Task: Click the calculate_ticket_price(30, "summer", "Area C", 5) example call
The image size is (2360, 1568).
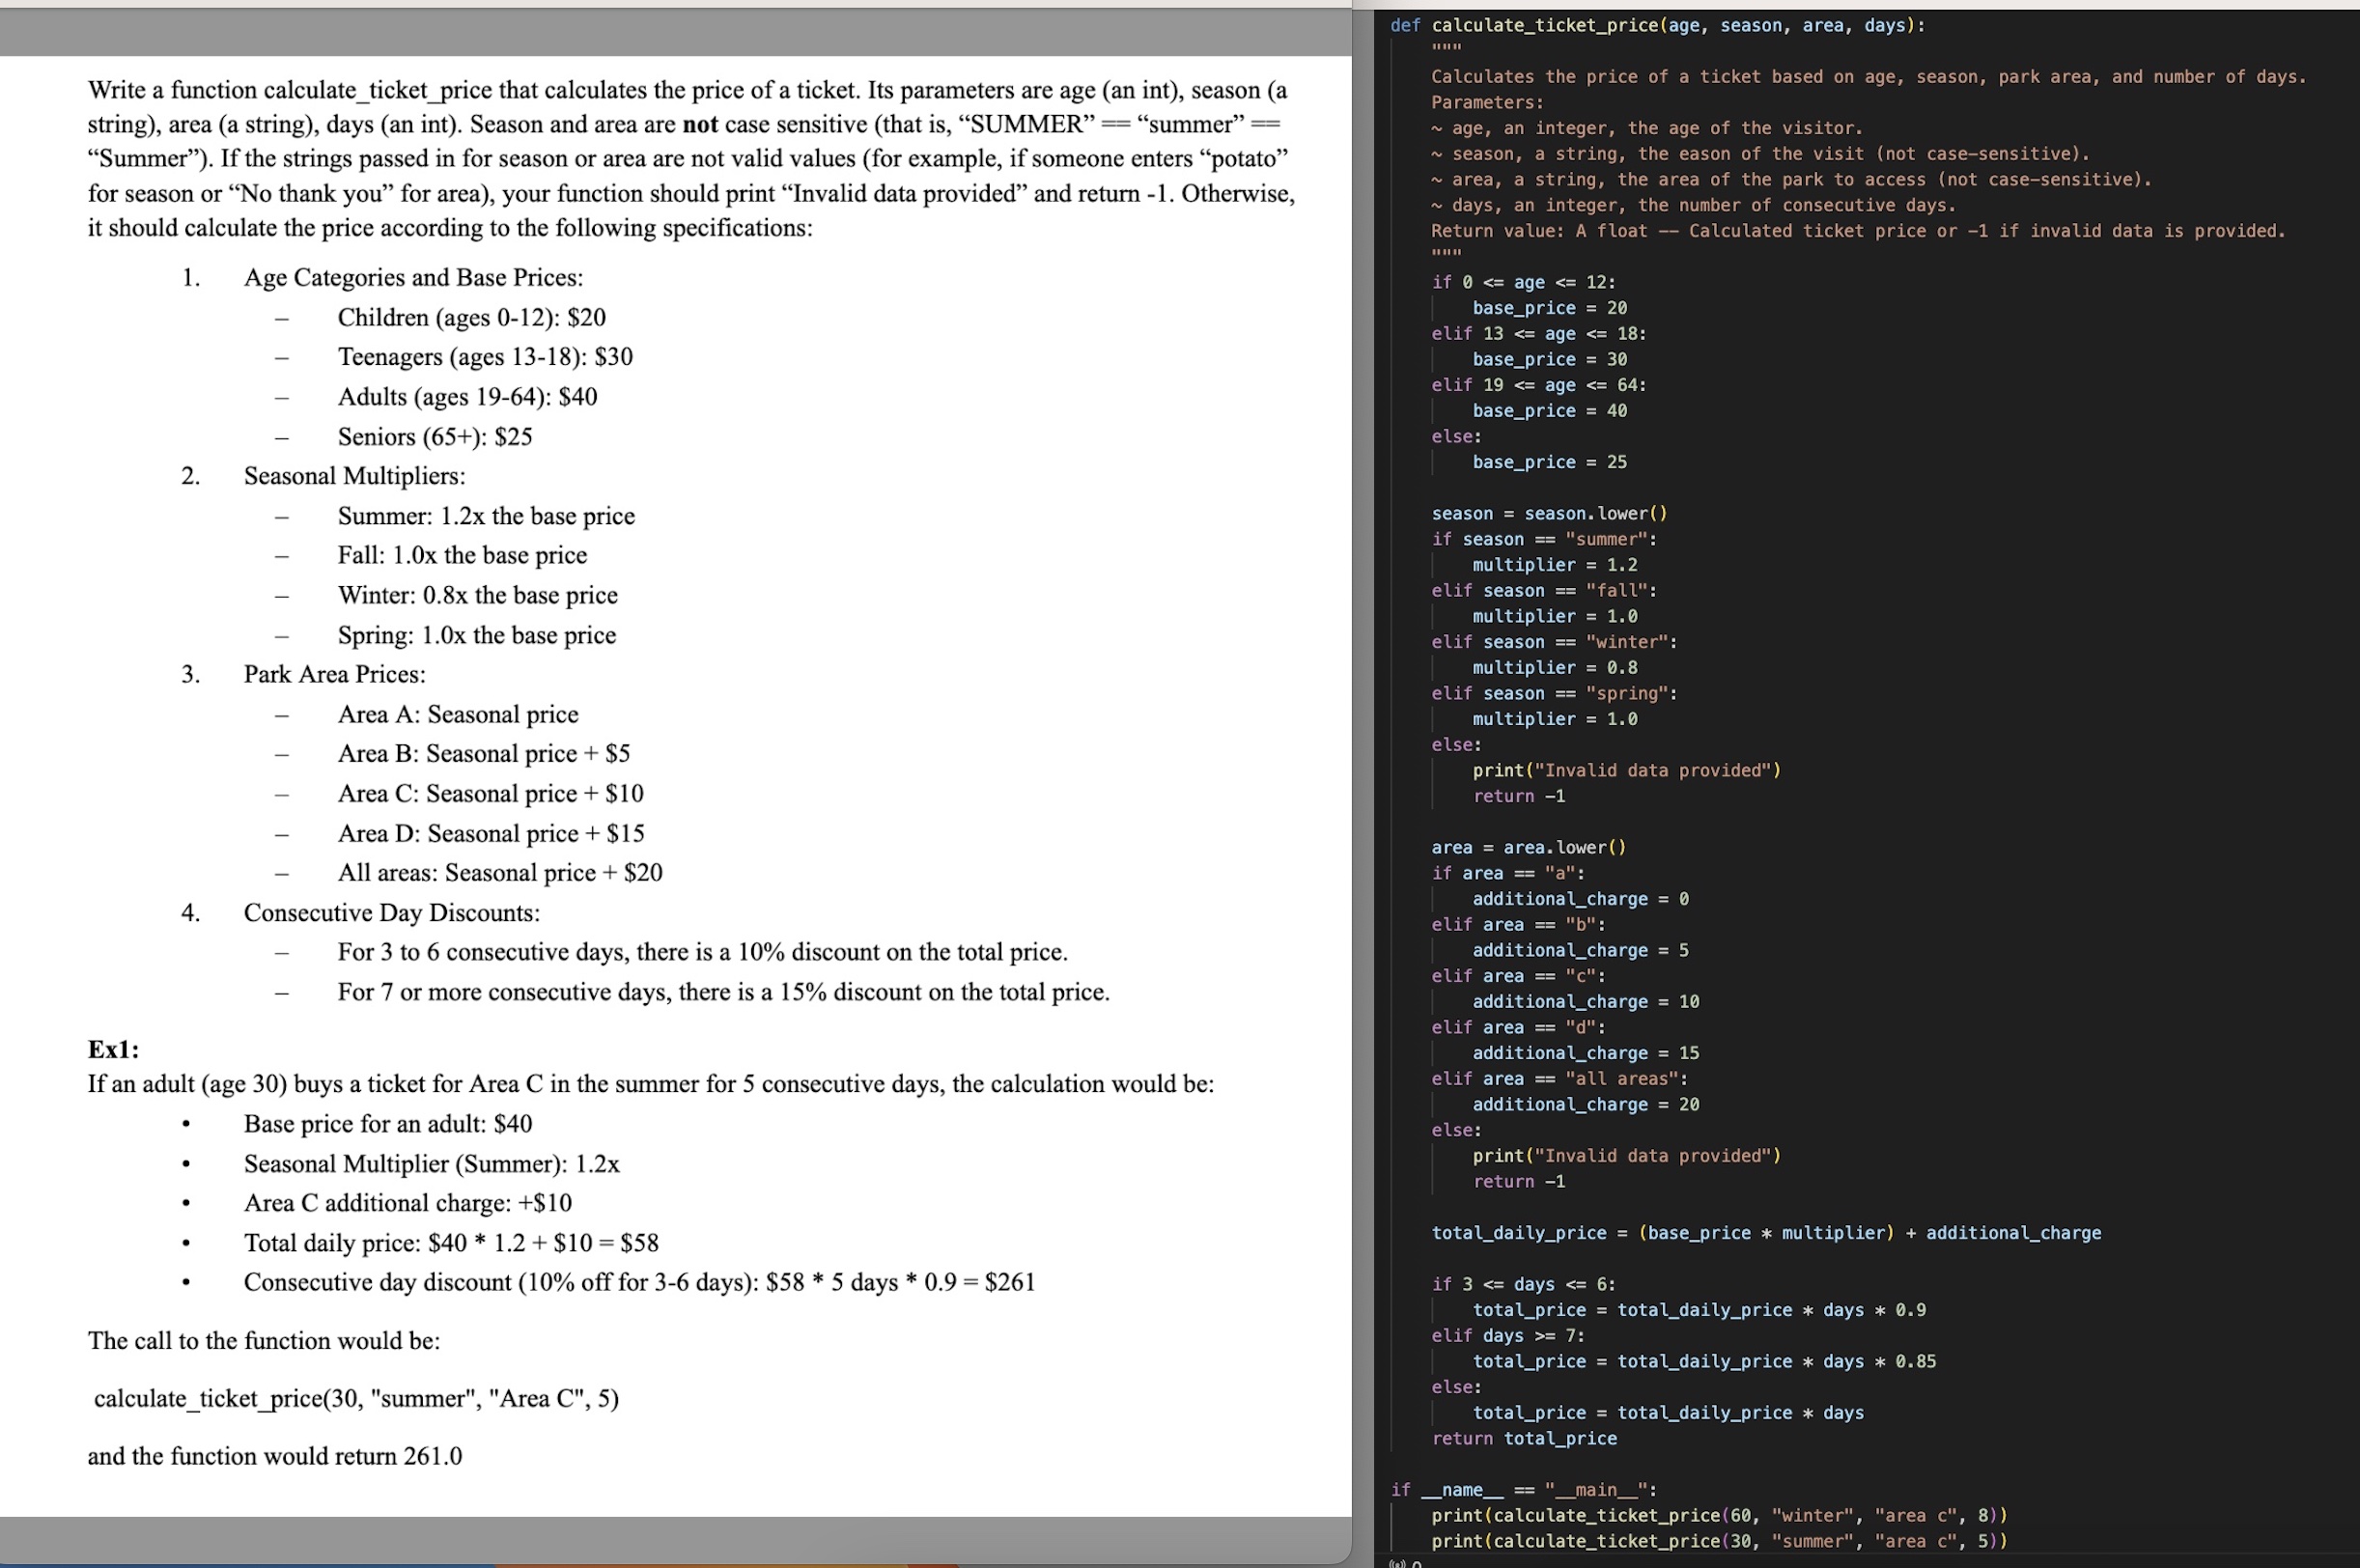Action: point(357,1398)
